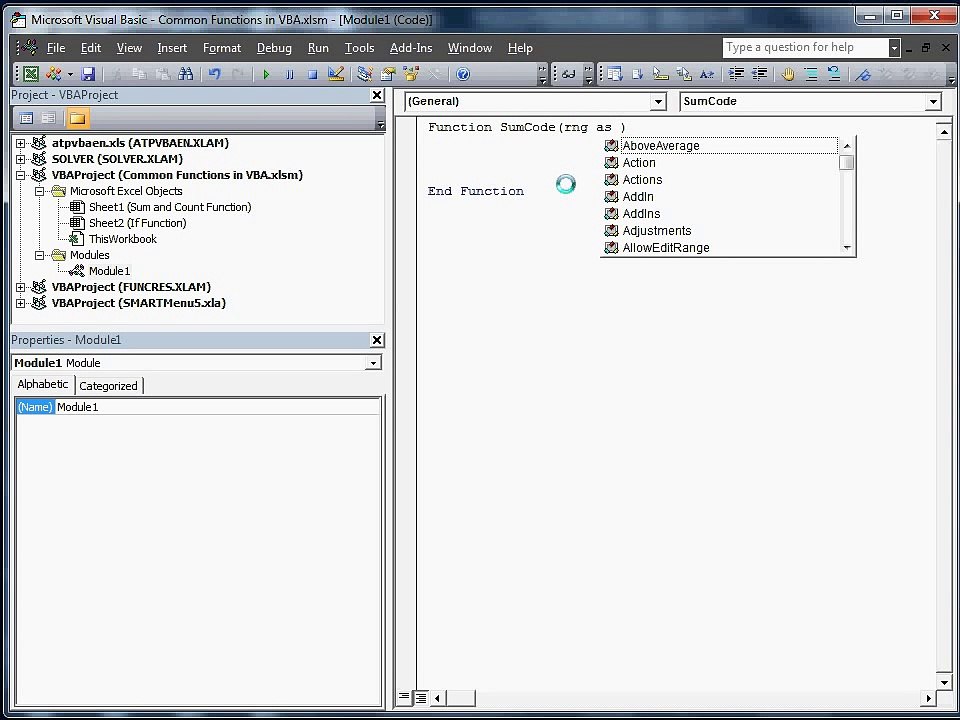
Task: Collapse the Modules folder
Action: pyautogui.click(x=39, y=255)
